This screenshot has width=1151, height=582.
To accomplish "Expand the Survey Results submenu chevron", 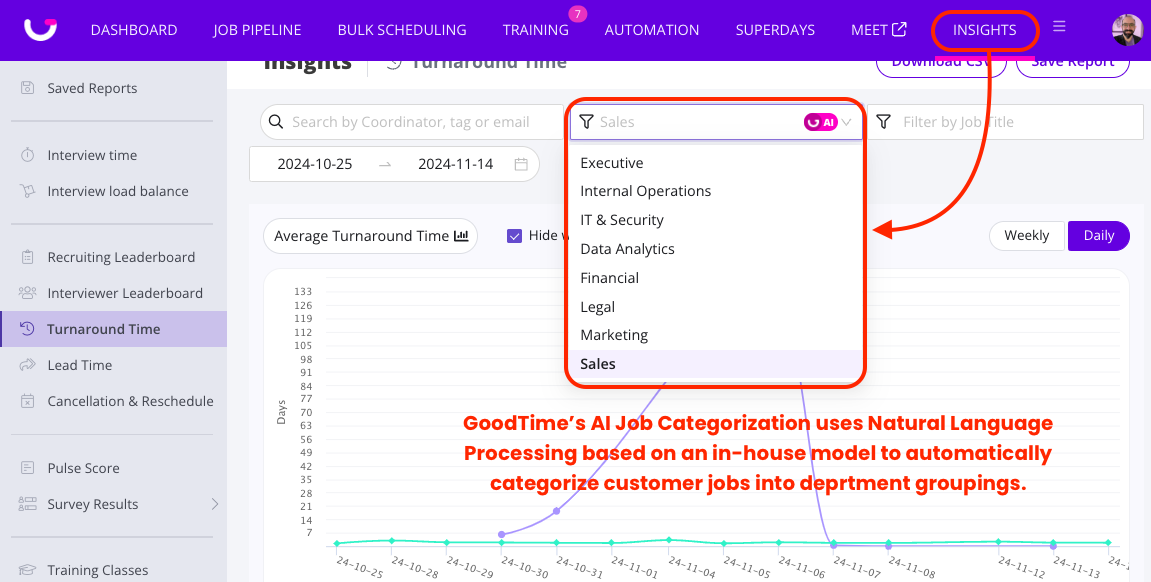I will coord(215,504).
